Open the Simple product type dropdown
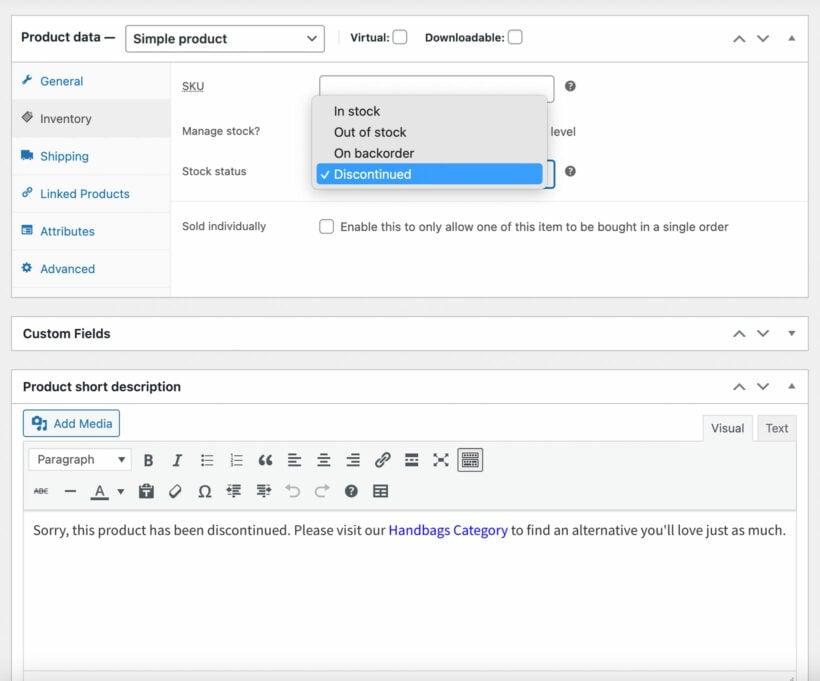The height and width of the screenshot is (681, 820). [225, 39]
